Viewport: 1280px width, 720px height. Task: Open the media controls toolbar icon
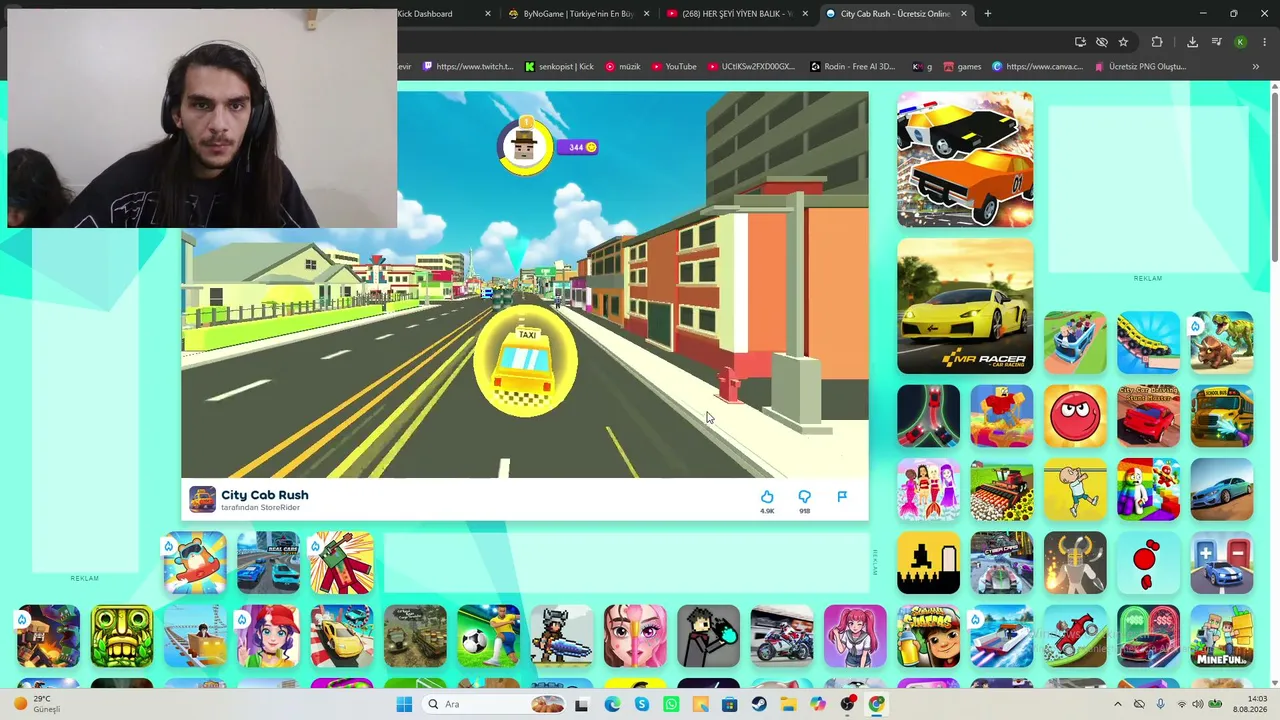[1216, 42]
